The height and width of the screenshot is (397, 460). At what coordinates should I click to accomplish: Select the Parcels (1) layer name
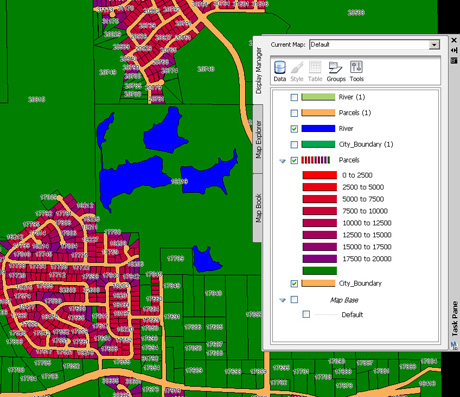[355, 113]
